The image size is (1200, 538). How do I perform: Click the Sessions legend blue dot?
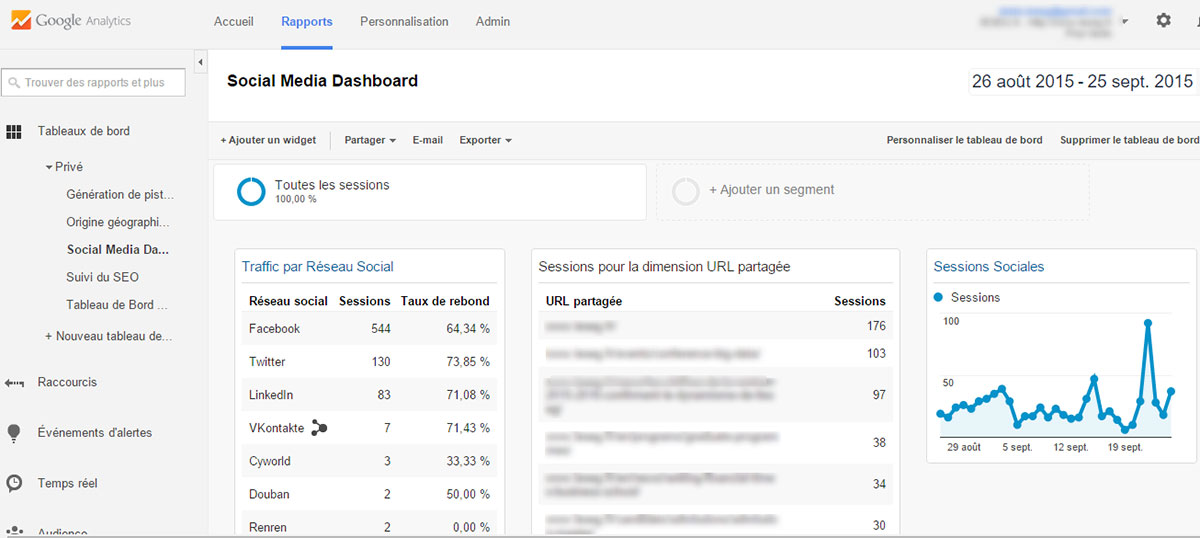tap(938, 297)
